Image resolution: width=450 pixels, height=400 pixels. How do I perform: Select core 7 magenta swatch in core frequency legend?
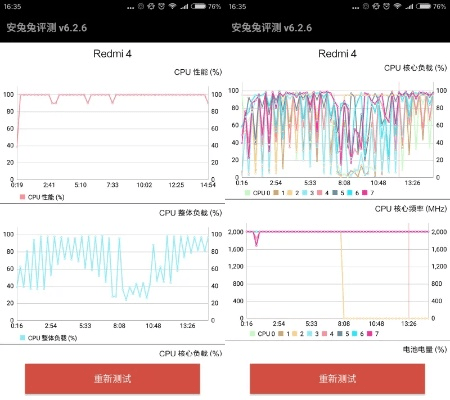tap(369, 333)
